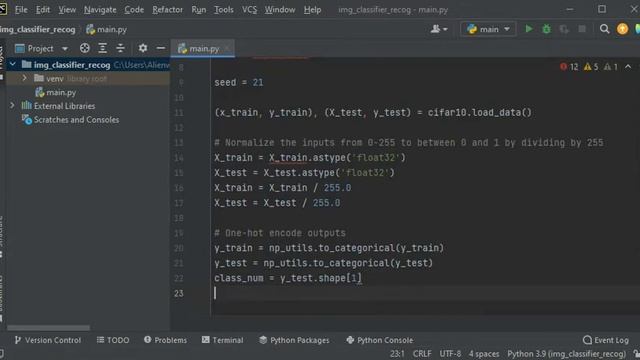Change the CRLF line separator
The width and height of the screenshot is (640, 360).
click(x=422, y=353)
